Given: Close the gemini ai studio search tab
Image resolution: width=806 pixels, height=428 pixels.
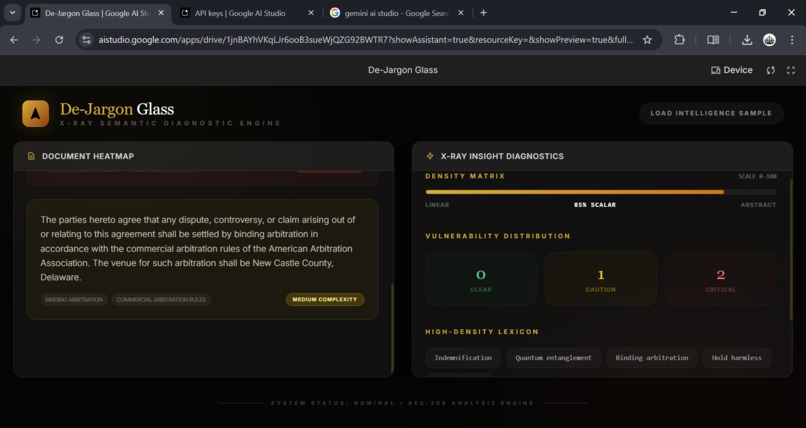Looking at the screenshot, I should [461, 13].
